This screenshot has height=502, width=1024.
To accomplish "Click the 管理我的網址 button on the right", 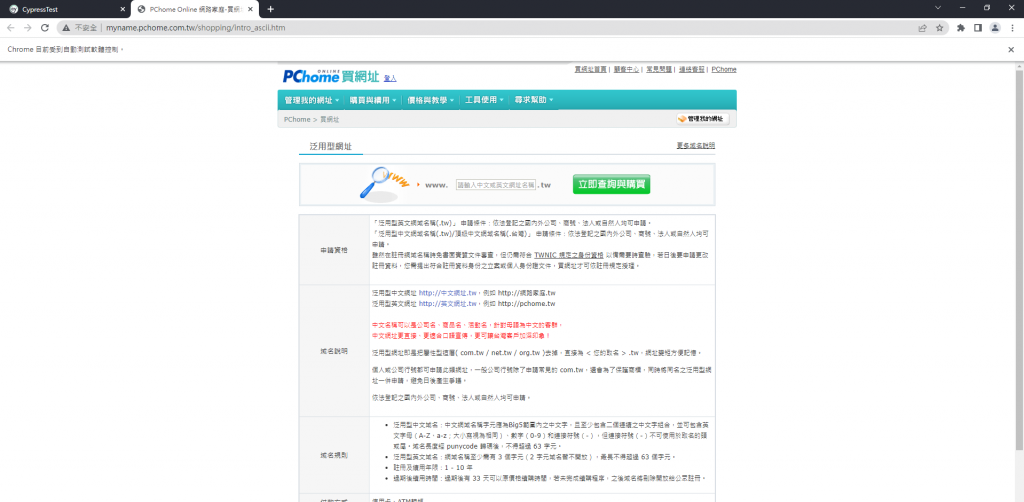I will point(703,119).
